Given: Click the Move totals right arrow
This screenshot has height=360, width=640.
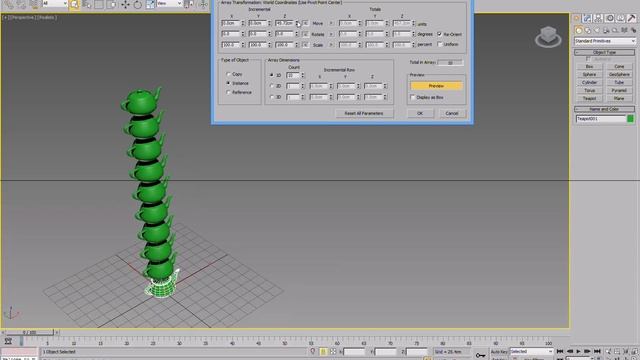Looking at the screenshot, I should point(331,23).
